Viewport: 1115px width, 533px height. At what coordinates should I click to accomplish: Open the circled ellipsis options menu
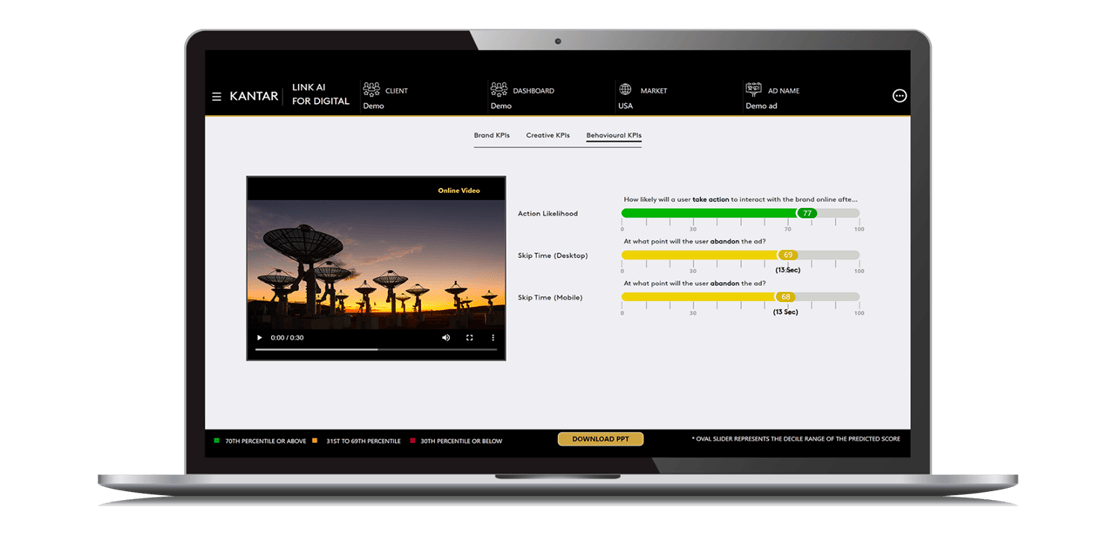click(900, 96)
